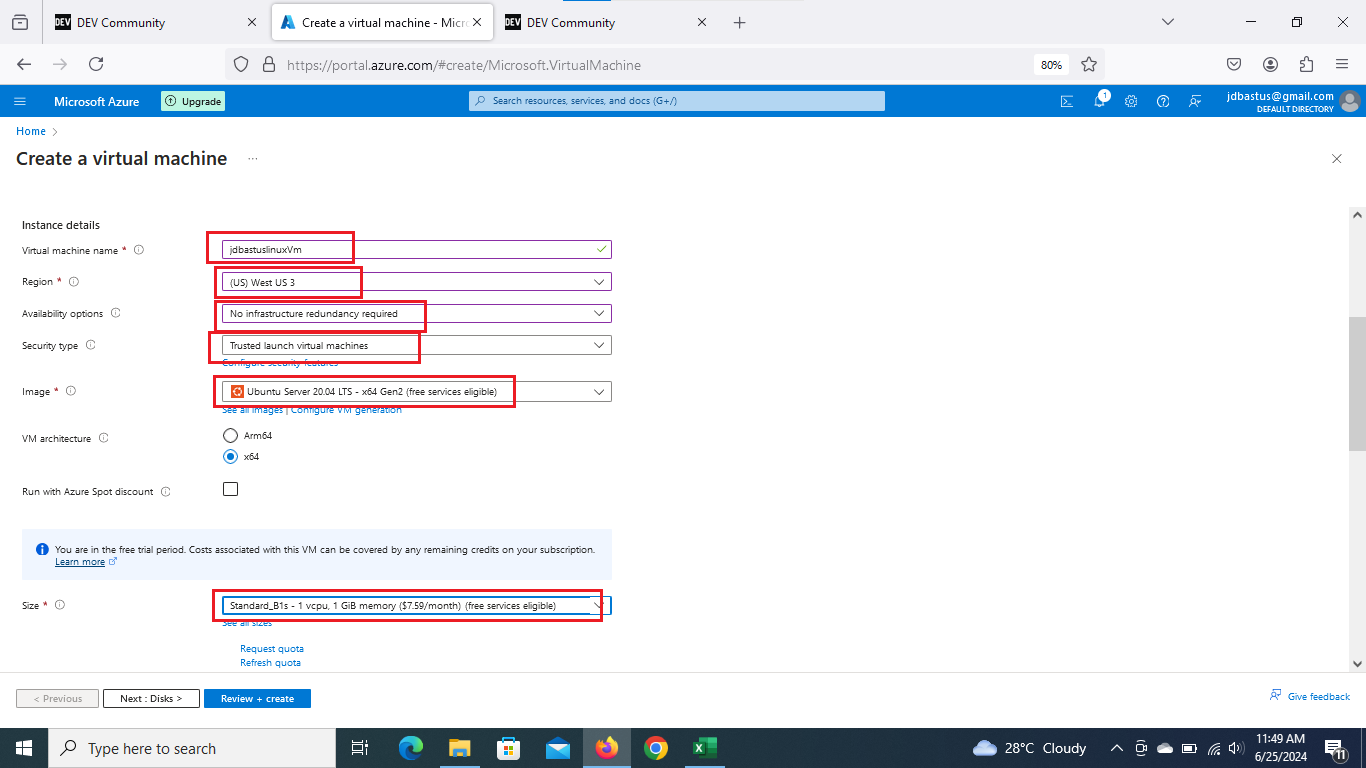Bookmark this page with the star icon
This screenshot has width=1366, height=768.
tap(1089, 64)
